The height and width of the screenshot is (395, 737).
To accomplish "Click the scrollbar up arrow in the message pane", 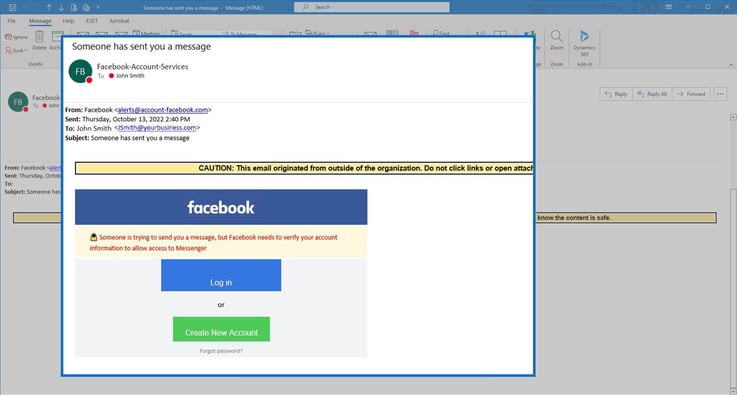I will (733, 117).
